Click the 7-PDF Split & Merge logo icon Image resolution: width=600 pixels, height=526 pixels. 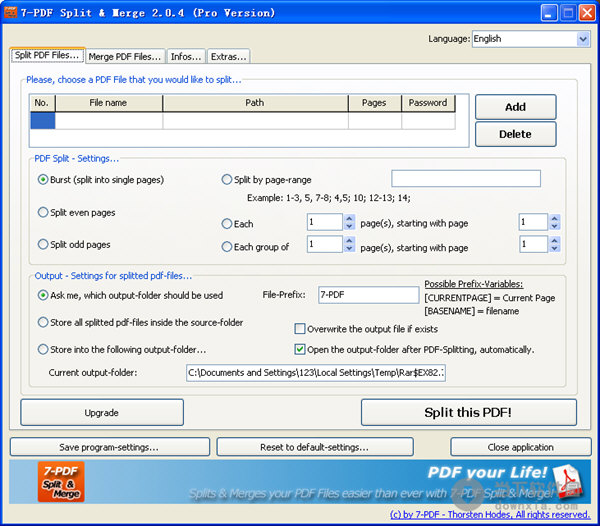tap(60, 482)
